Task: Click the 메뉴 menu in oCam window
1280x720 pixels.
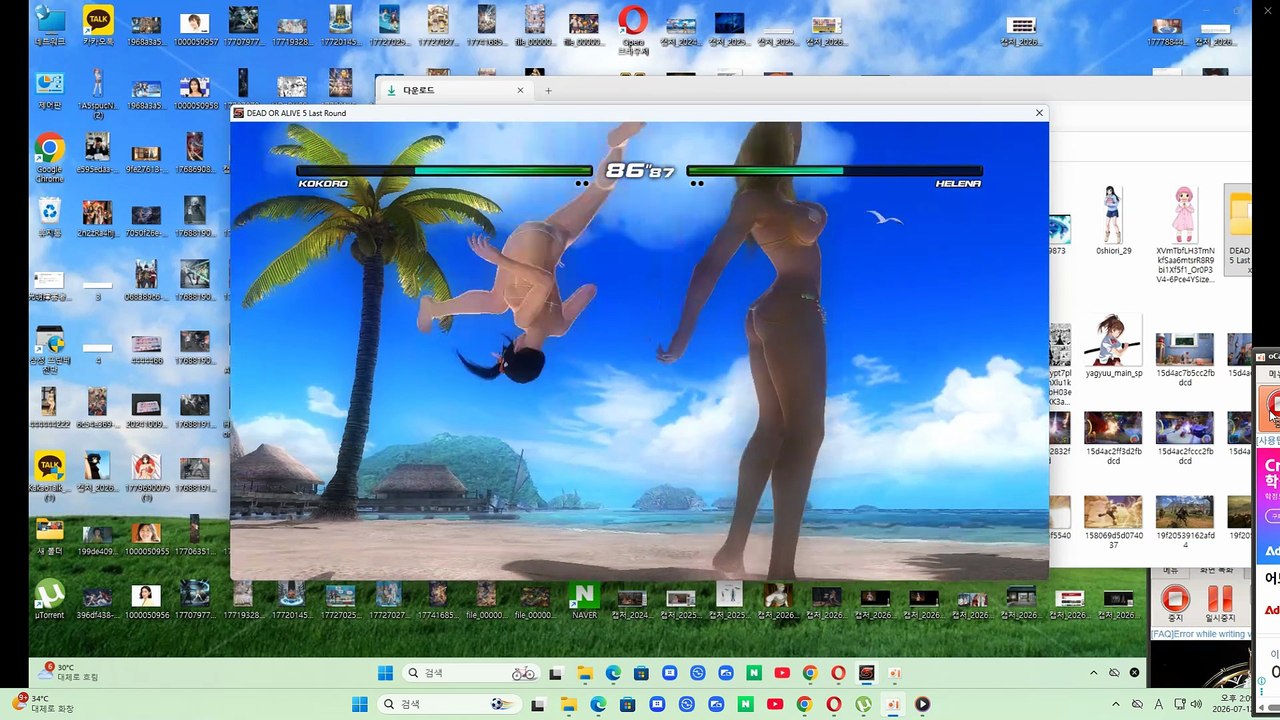Action: (x=1169, y=571)
